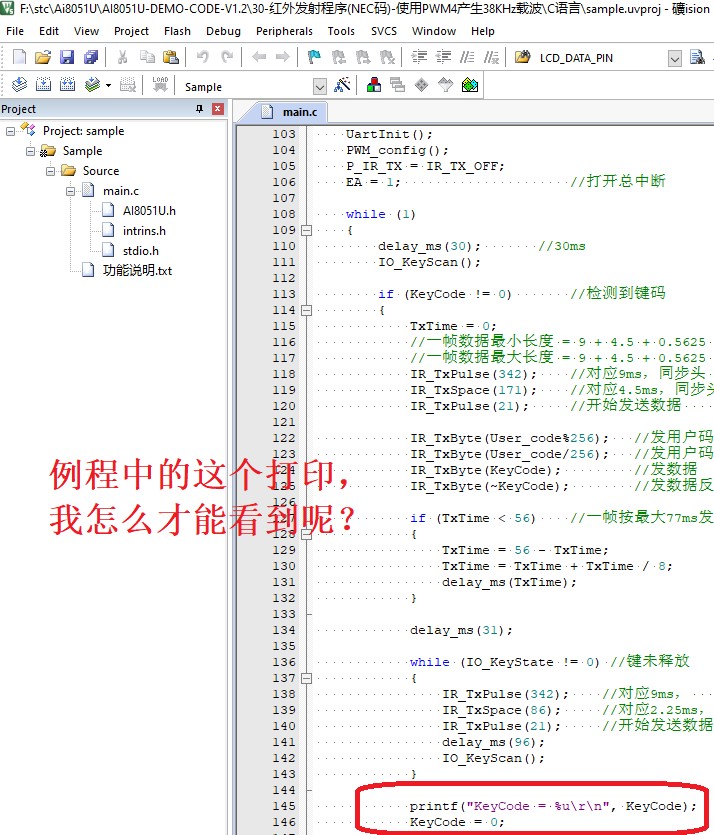Click the Navigate Backward arrow

pyautogui.click(x=259, y=58)
